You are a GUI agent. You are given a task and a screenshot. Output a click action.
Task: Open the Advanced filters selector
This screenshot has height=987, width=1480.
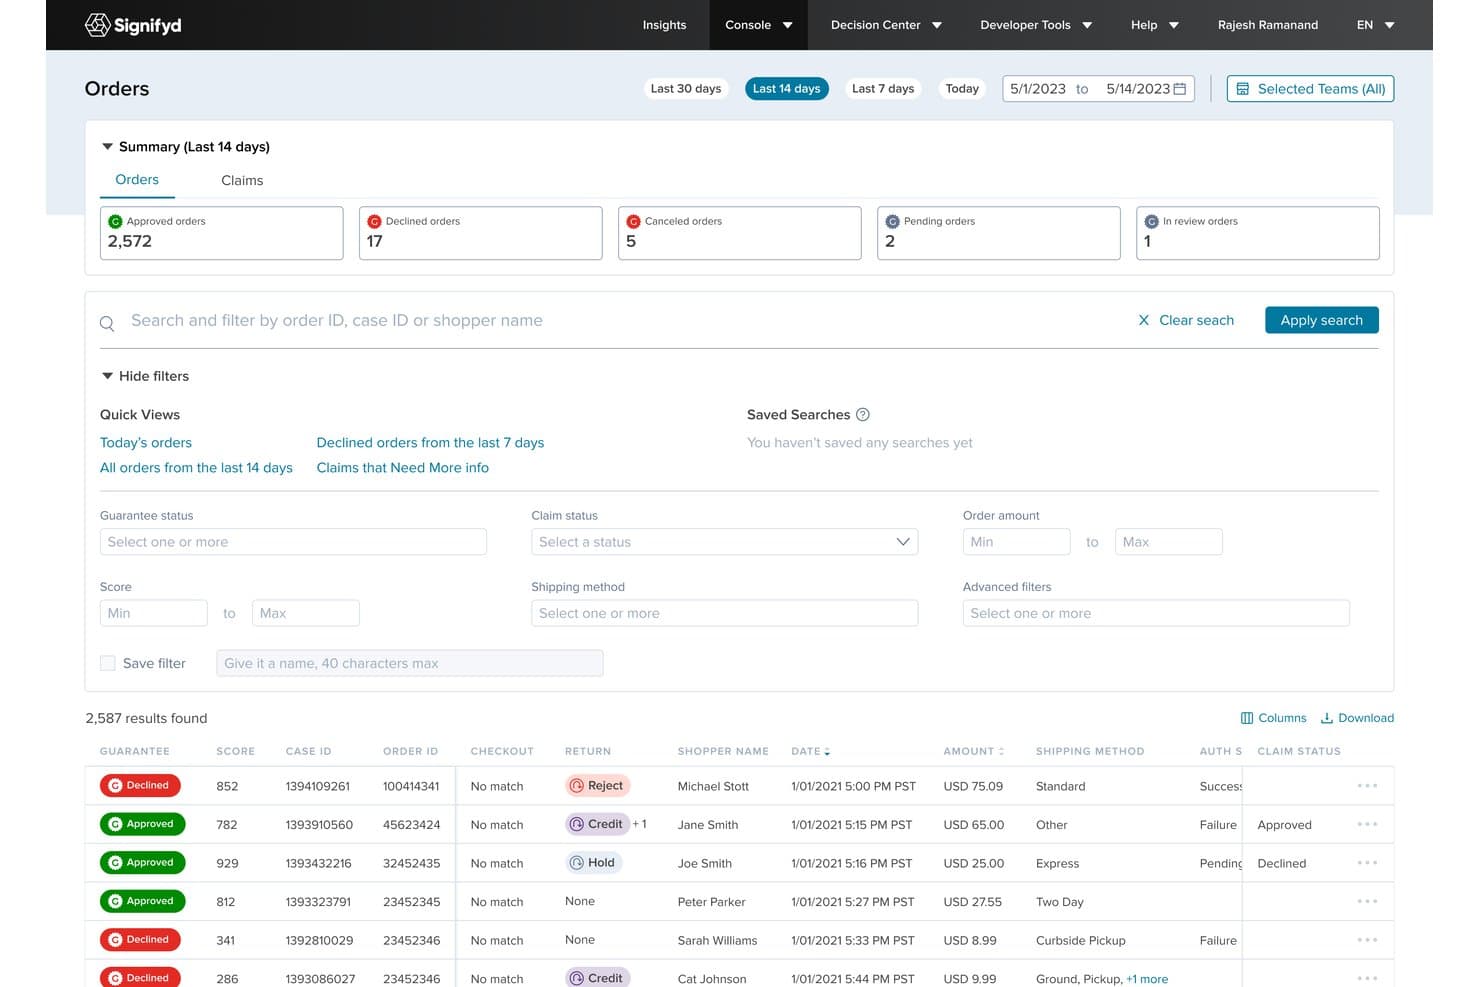point(1156,613)
